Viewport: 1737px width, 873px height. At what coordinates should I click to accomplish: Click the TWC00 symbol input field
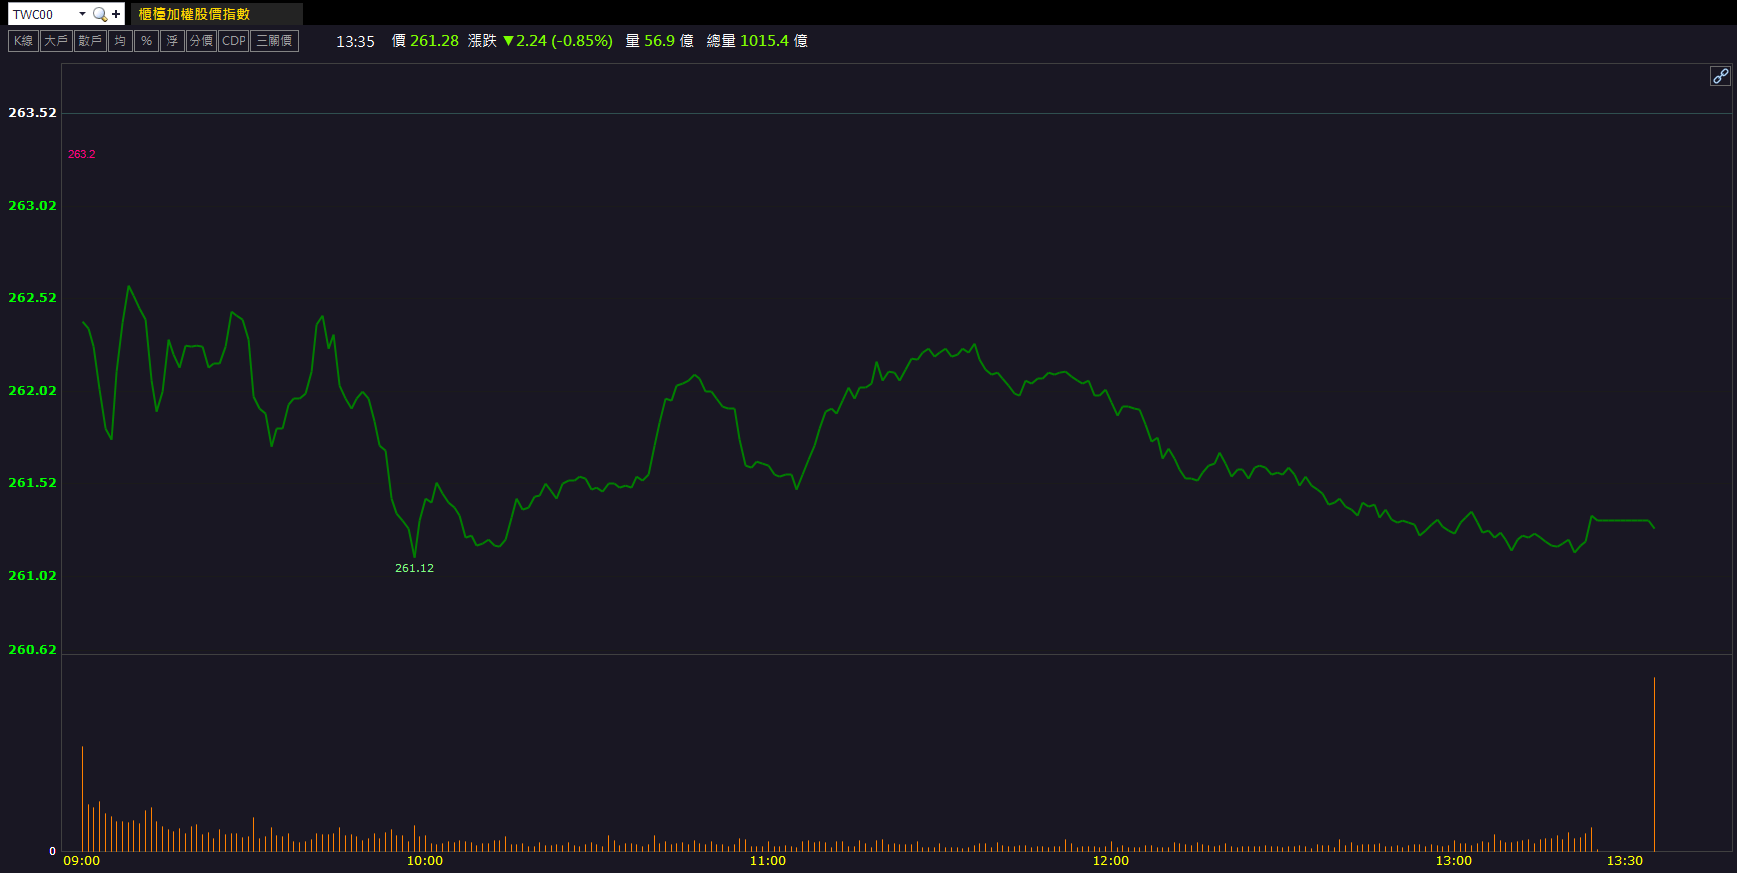[42, 14]
